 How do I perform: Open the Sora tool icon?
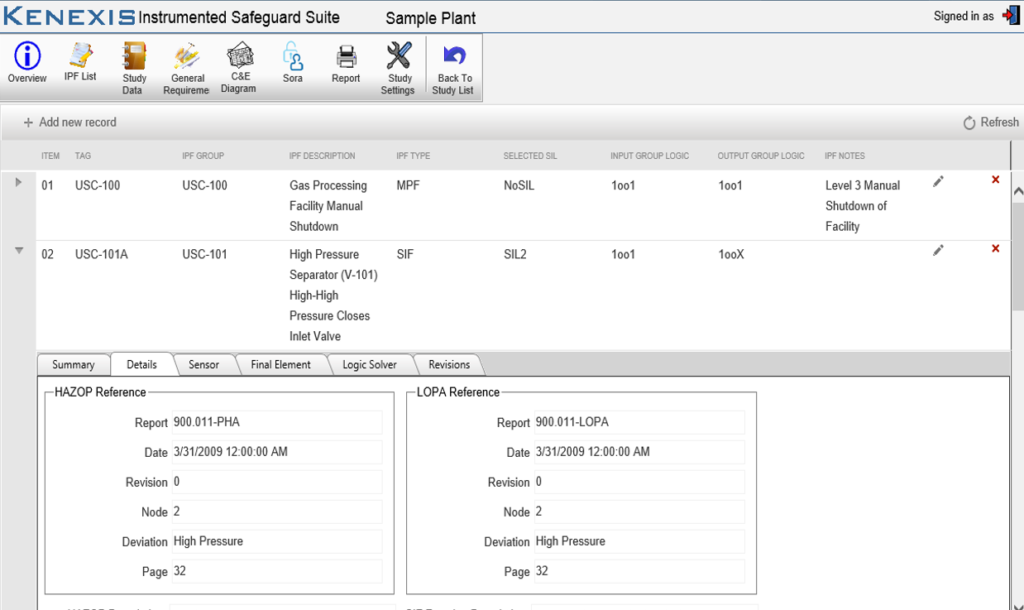[x=292, y=64]
